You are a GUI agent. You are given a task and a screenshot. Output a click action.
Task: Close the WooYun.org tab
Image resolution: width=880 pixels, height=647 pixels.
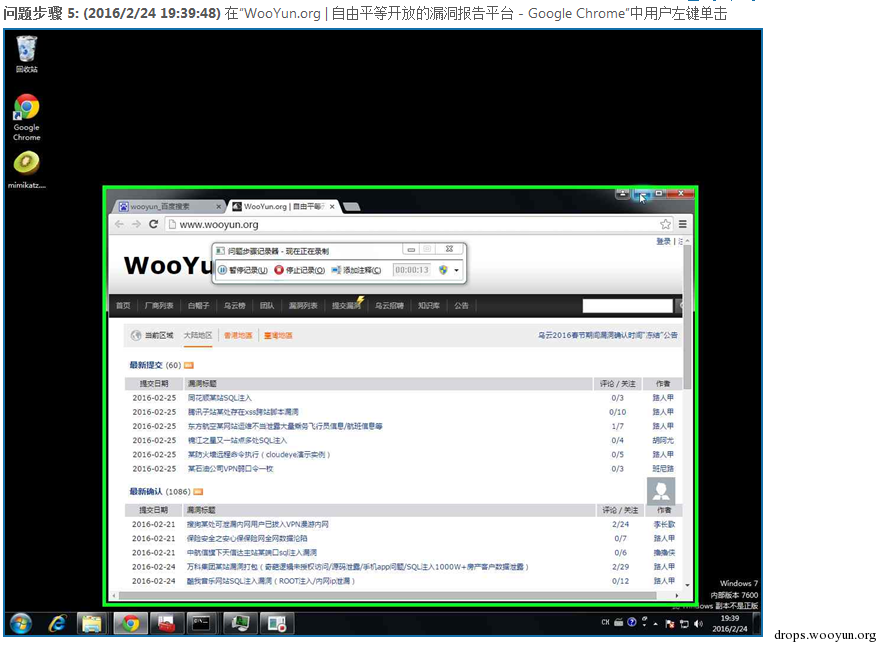(x=332, y=207)
